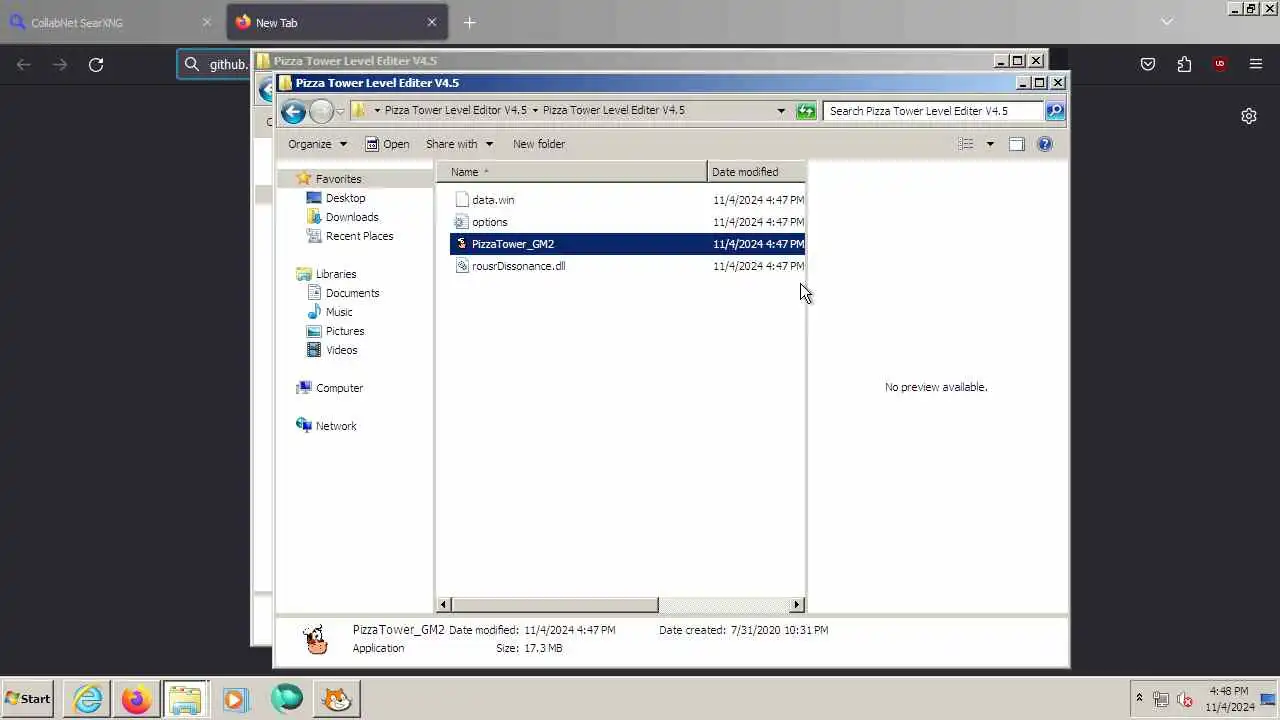
Task: Open the recent locations dropdown beside Forward
Action: tap(341, 111)
